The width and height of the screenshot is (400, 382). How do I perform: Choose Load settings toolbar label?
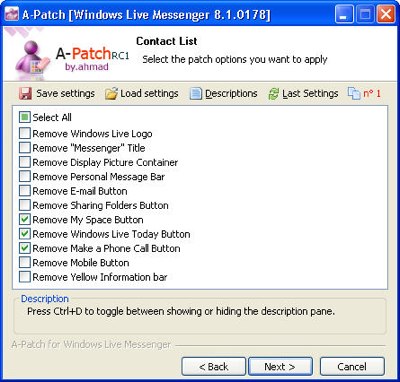point(149,94)
